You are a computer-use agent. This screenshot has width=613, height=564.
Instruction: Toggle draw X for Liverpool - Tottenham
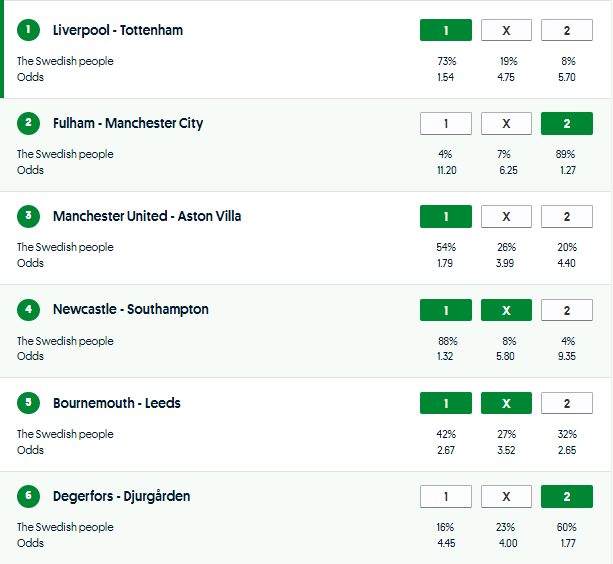point(506,30)
